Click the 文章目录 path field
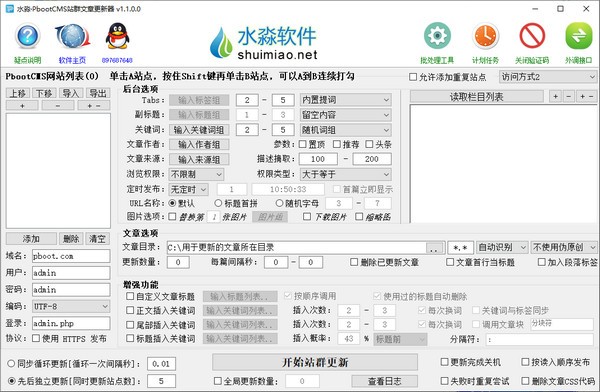This screenshot has height=392, width=600. coord(297,247)
